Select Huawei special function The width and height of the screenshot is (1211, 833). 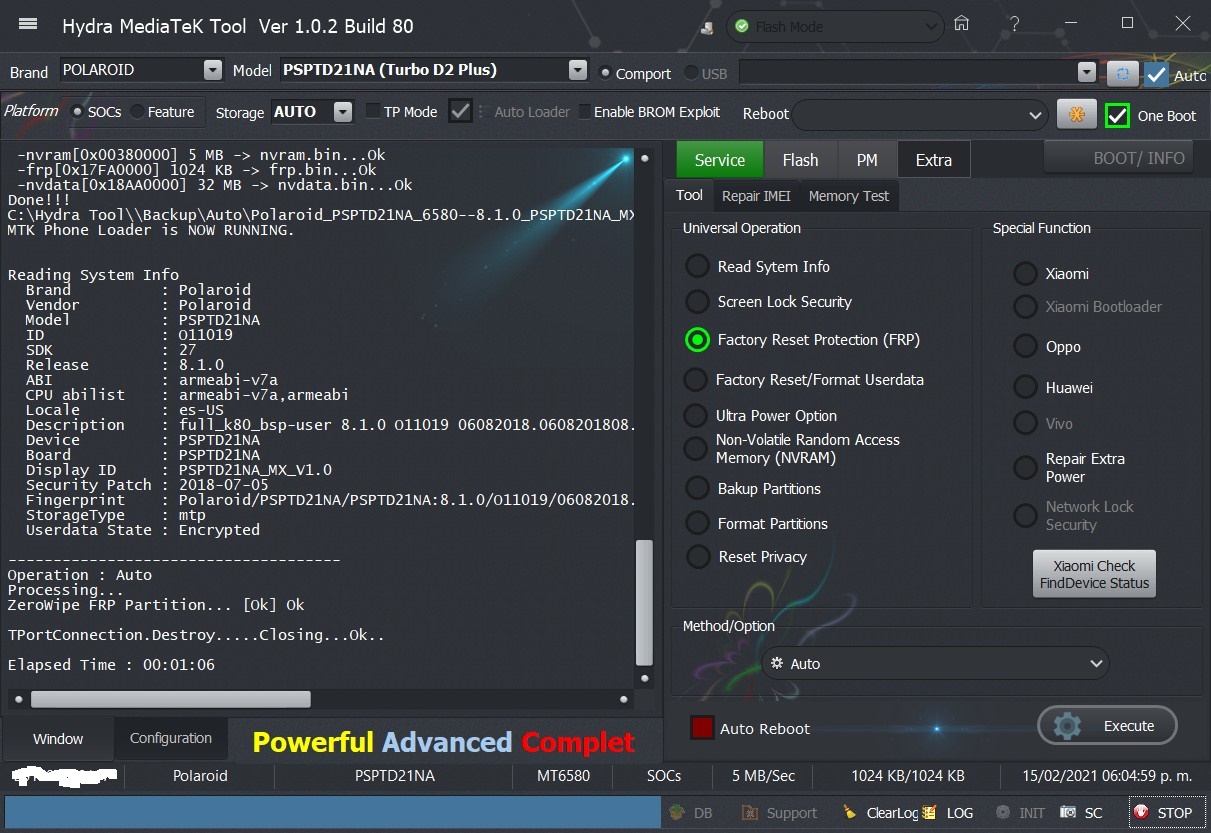point(1025,387)
